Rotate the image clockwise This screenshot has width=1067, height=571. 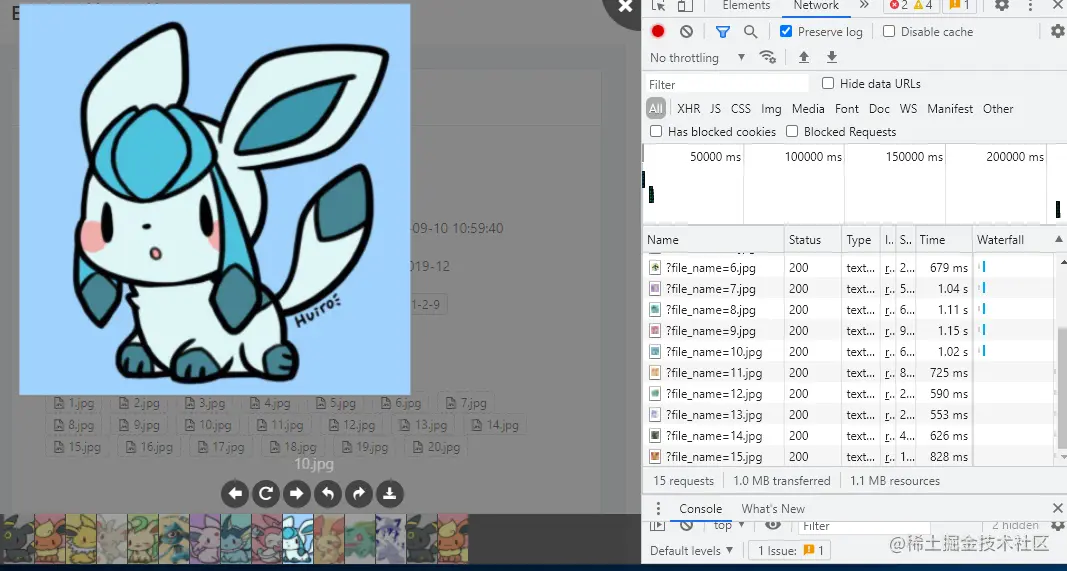tap(359, 493)
